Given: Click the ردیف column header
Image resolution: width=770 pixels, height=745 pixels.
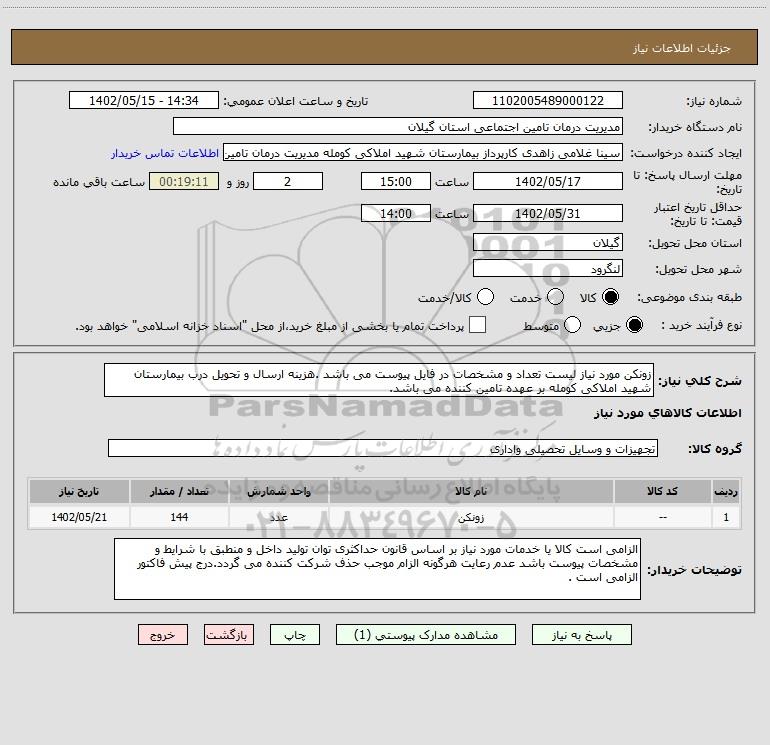Looking at the screenshot, I should (726, 491).
